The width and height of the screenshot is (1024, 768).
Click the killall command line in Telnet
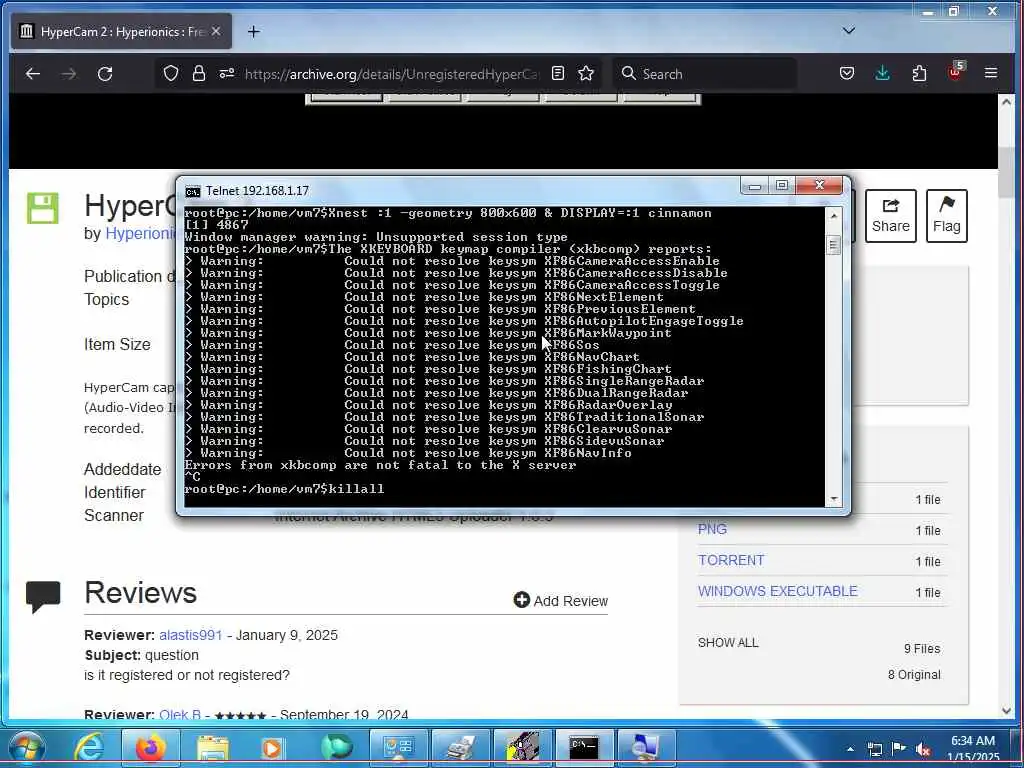[x=285, y=489]
